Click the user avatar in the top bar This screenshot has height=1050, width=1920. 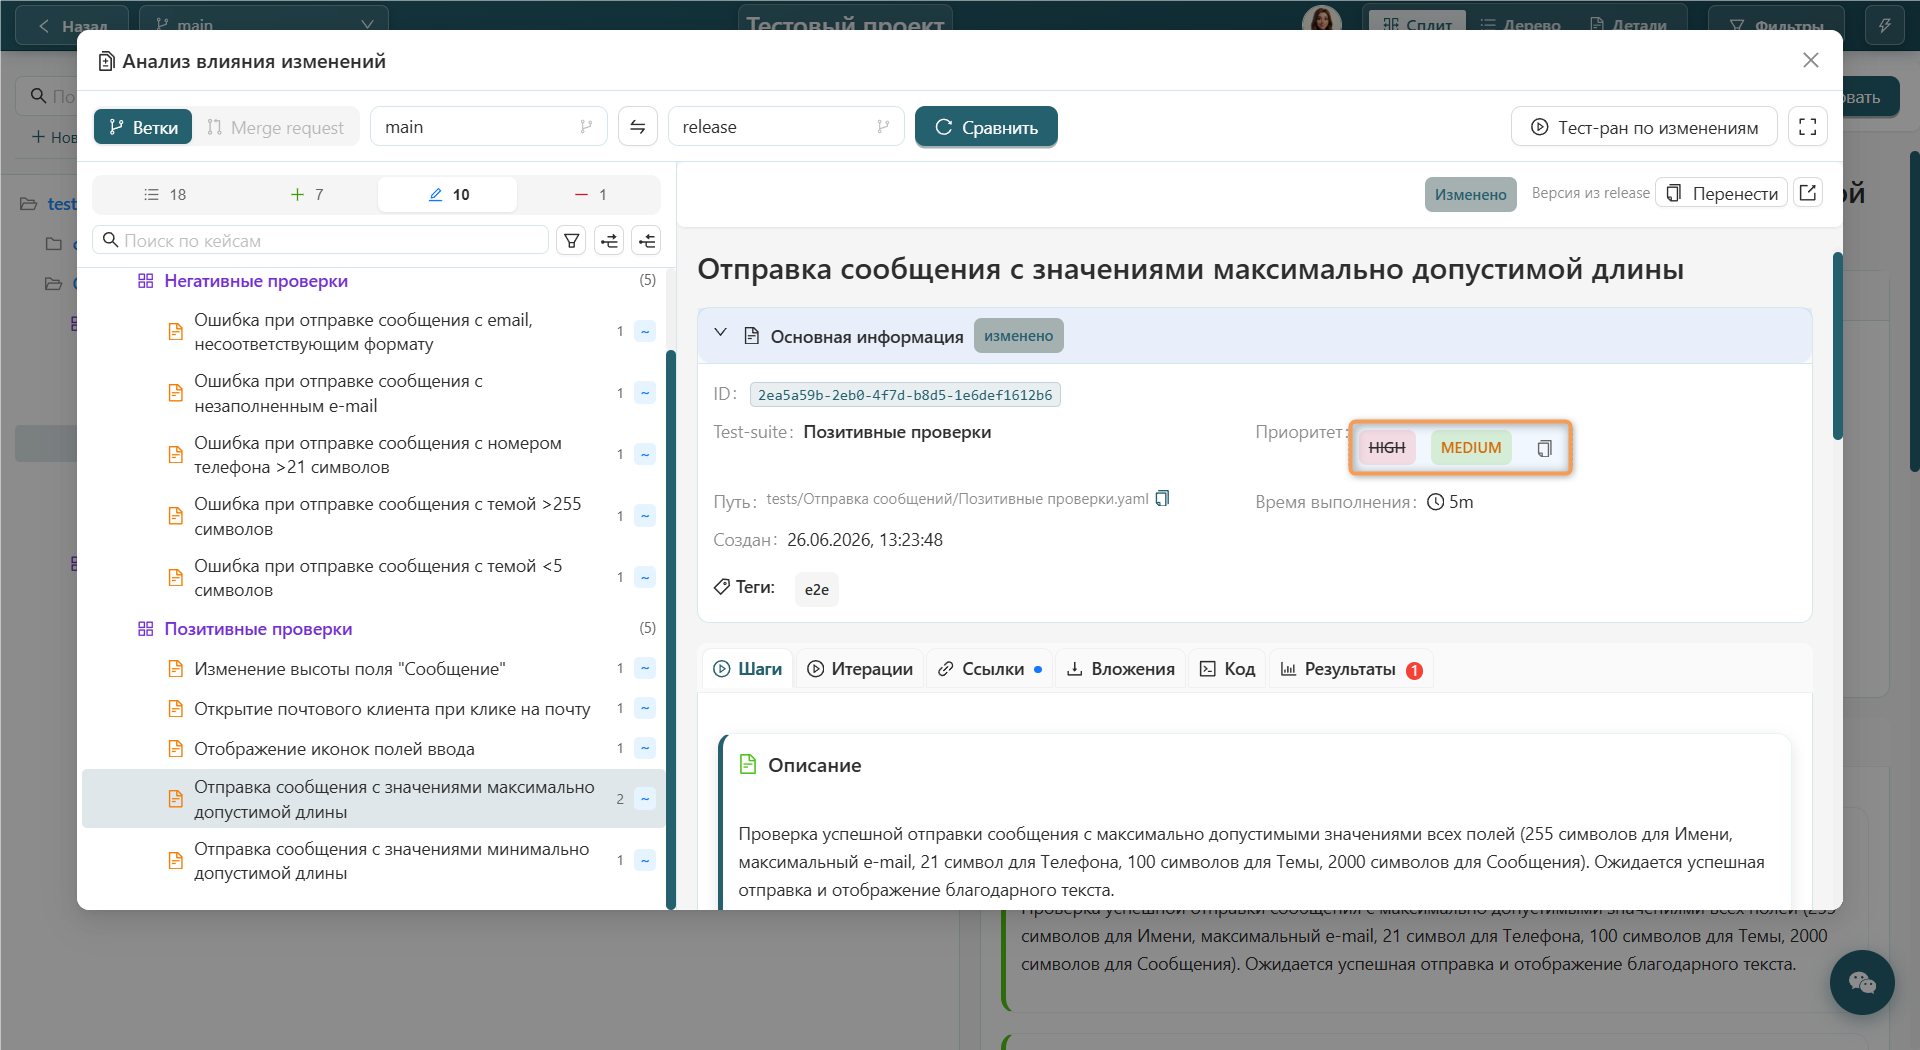tap(1321, 20)
